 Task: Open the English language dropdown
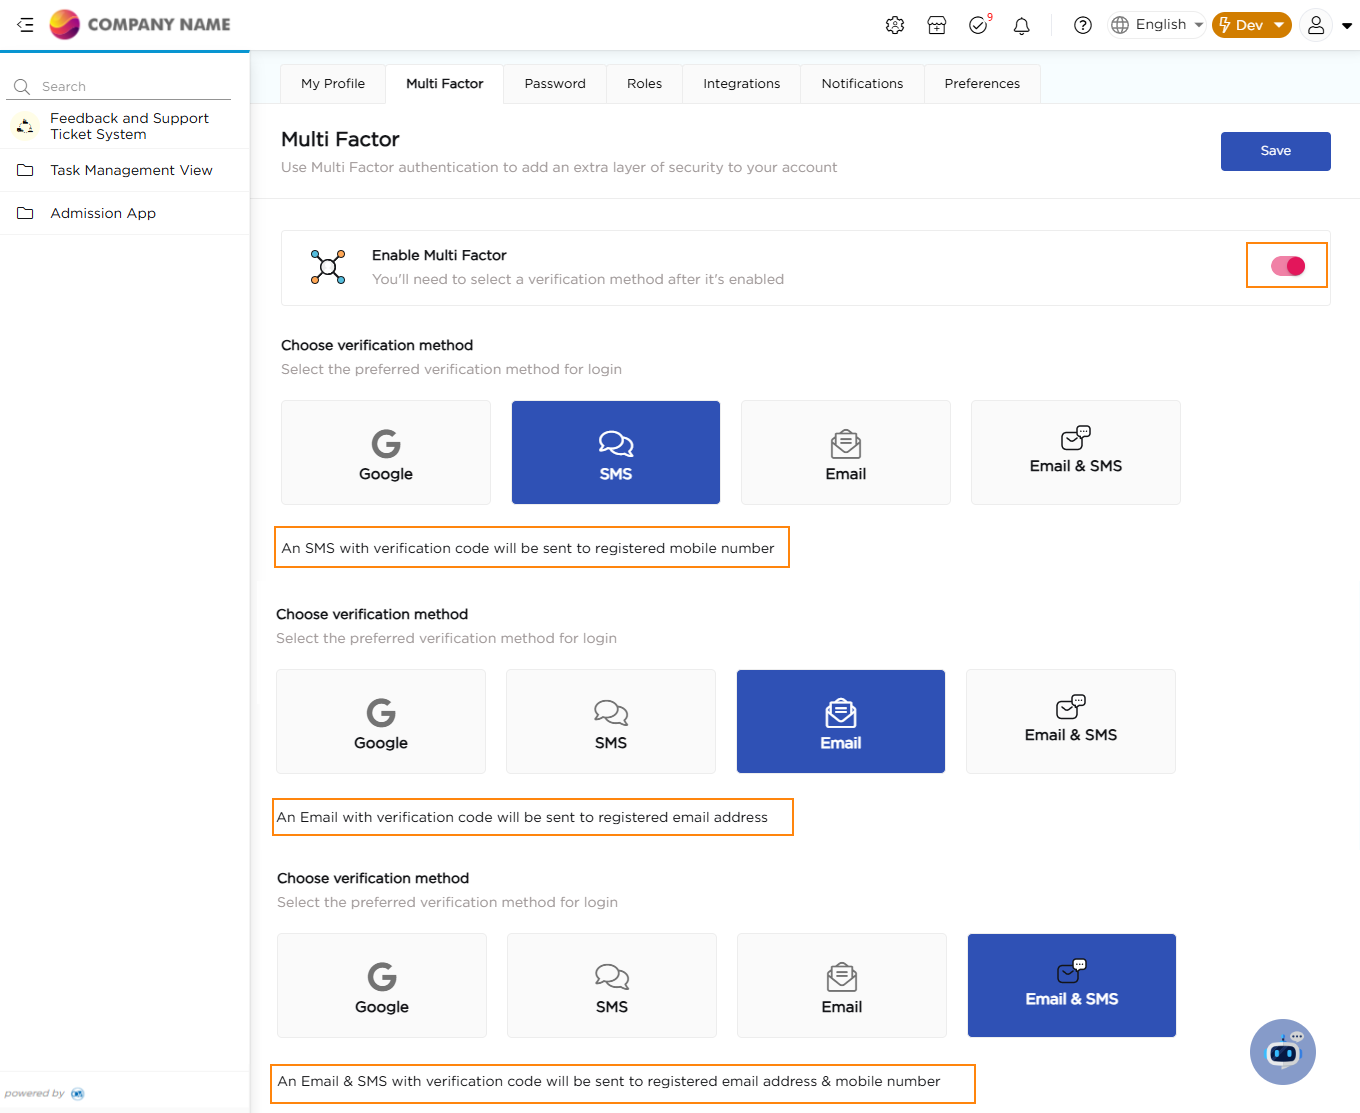tap(1157, 25)
